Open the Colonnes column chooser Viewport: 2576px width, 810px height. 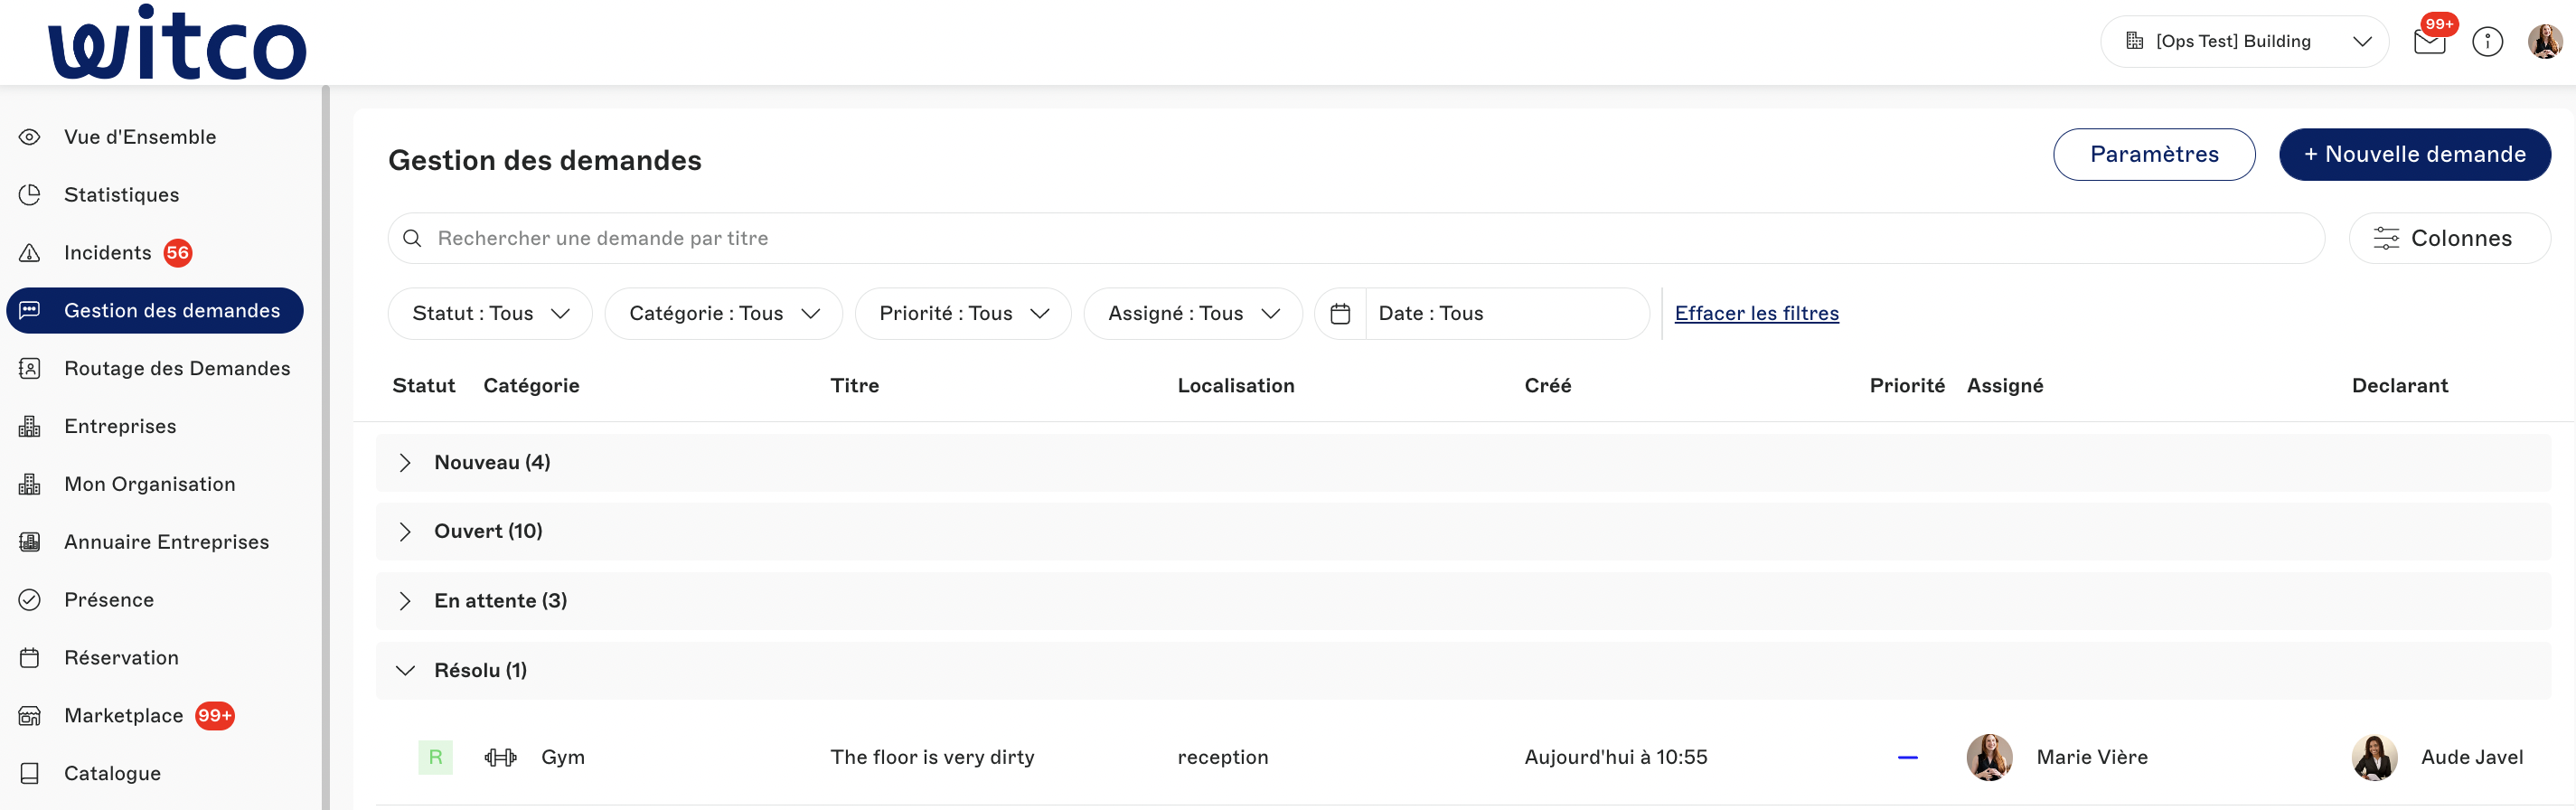(x=2450, y=238)
